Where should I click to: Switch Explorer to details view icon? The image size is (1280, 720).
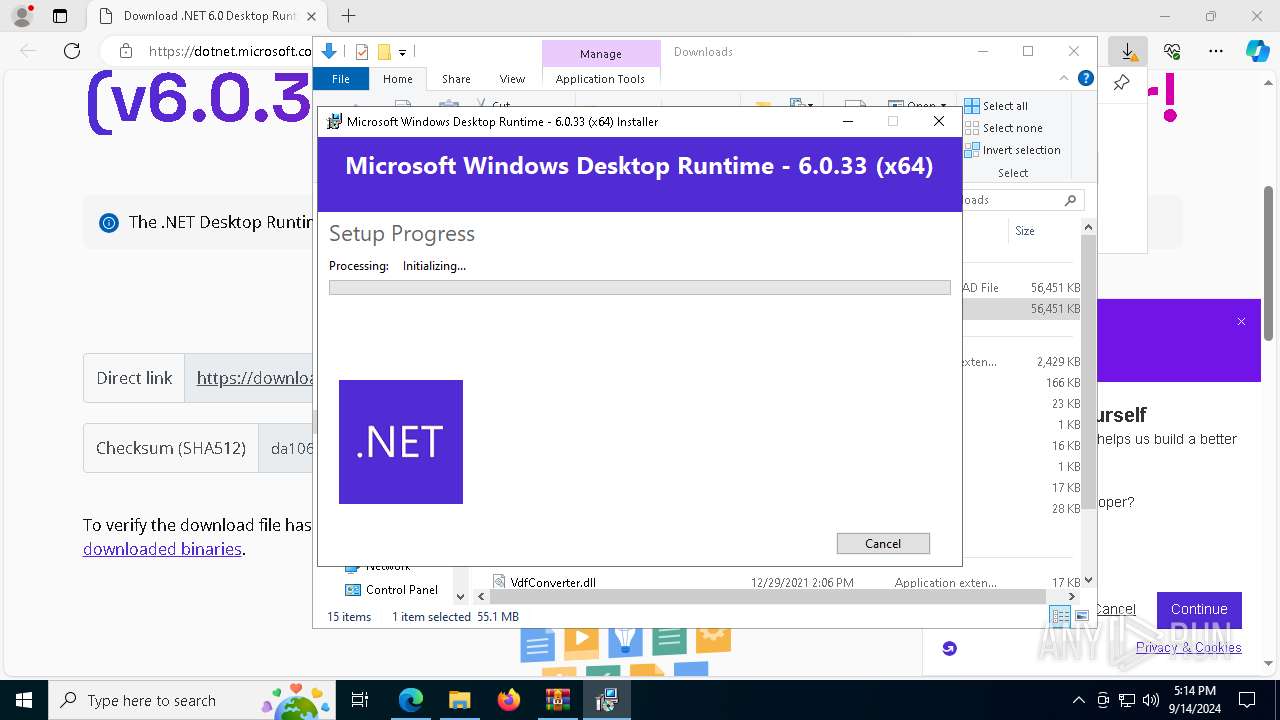(1060, 617)
